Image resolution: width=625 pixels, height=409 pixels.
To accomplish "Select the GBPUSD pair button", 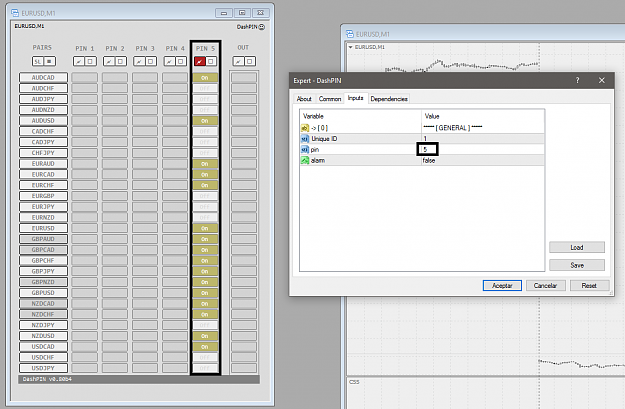I will point(43,293).
